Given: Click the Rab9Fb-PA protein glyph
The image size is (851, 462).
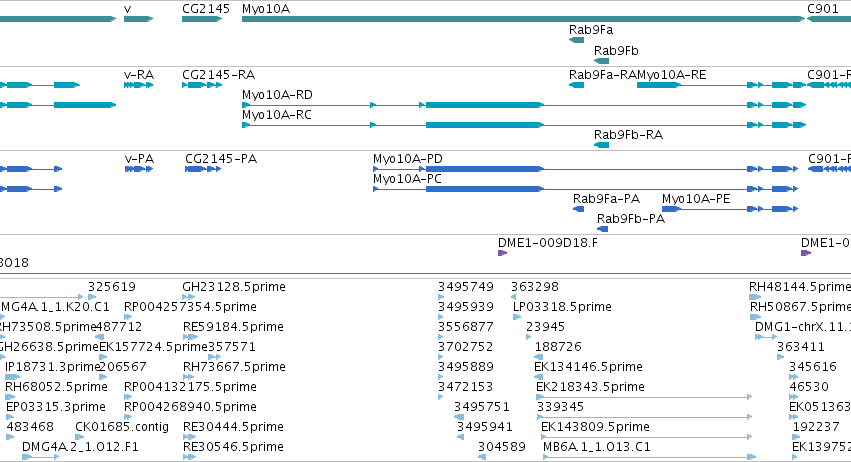Looking at the screenshot, I should (602, 229).
